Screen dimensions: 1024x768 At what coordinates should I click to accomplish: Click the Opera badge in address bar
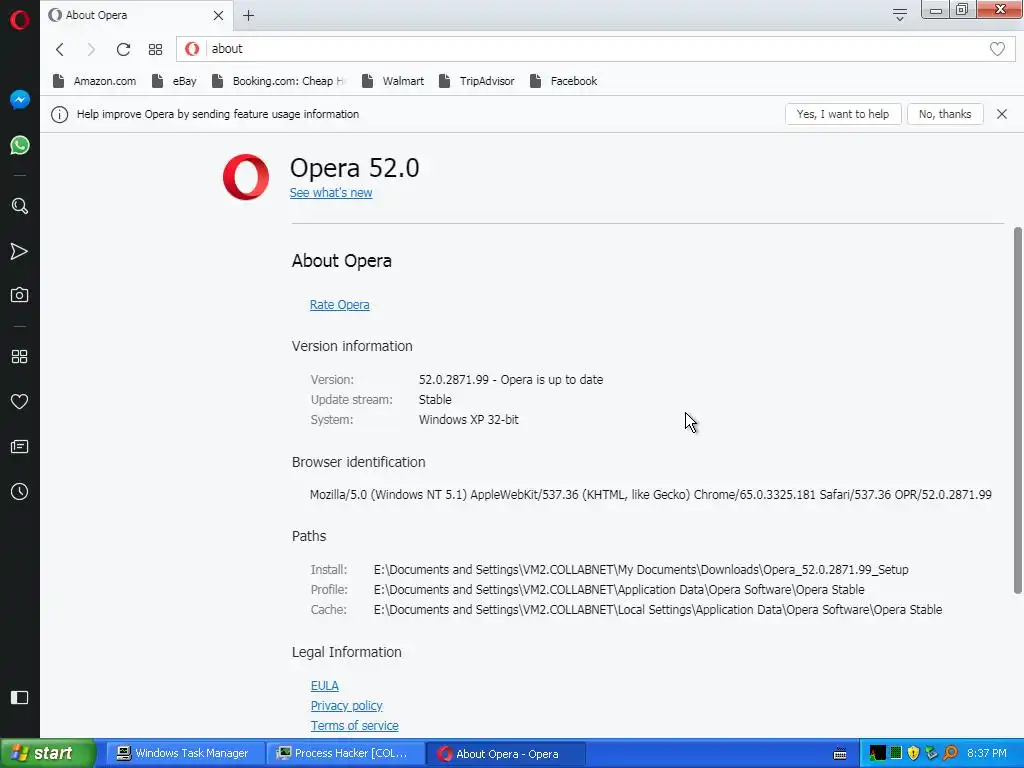(x=192, y=49)
